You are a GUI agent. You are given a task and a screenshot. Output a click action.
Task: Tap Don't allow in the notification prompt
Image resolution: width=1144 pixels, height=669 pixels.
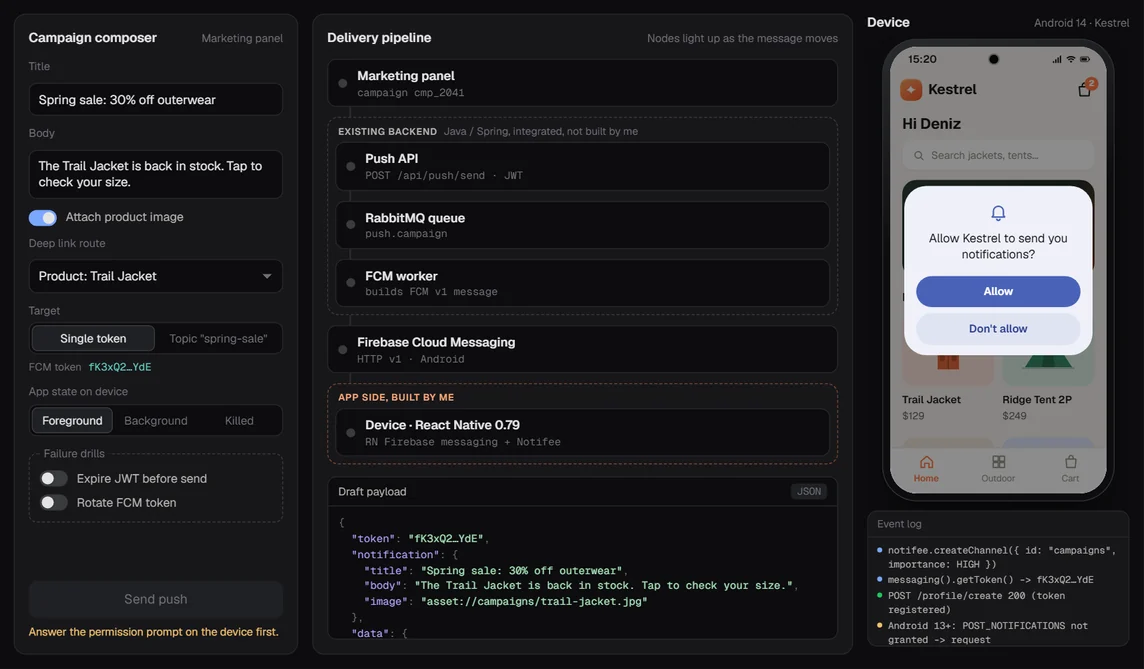pyautogui.click(x=998, y=328)
